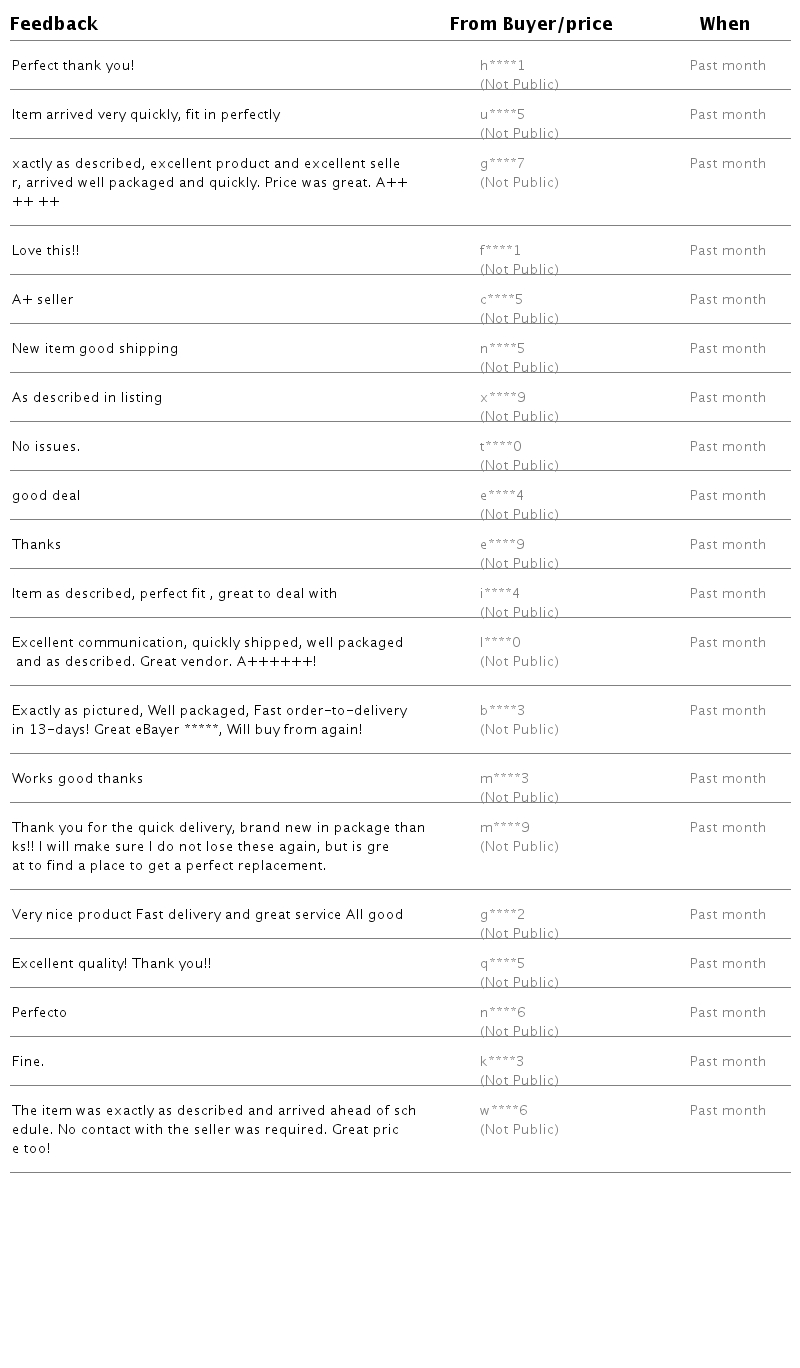This screenshot has height=1368, width=800.
Task: Select buyer l****0 username
Action: click(500, 643)
